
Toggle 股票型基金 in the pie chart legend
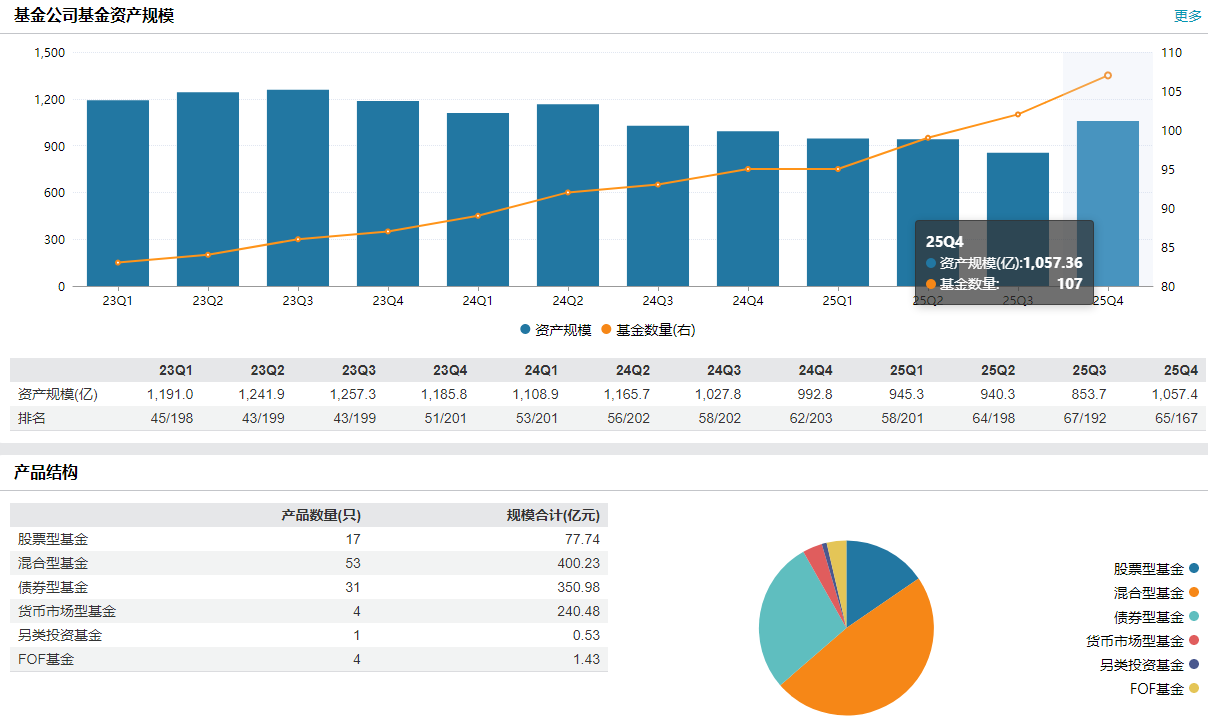click(1149, 569)
